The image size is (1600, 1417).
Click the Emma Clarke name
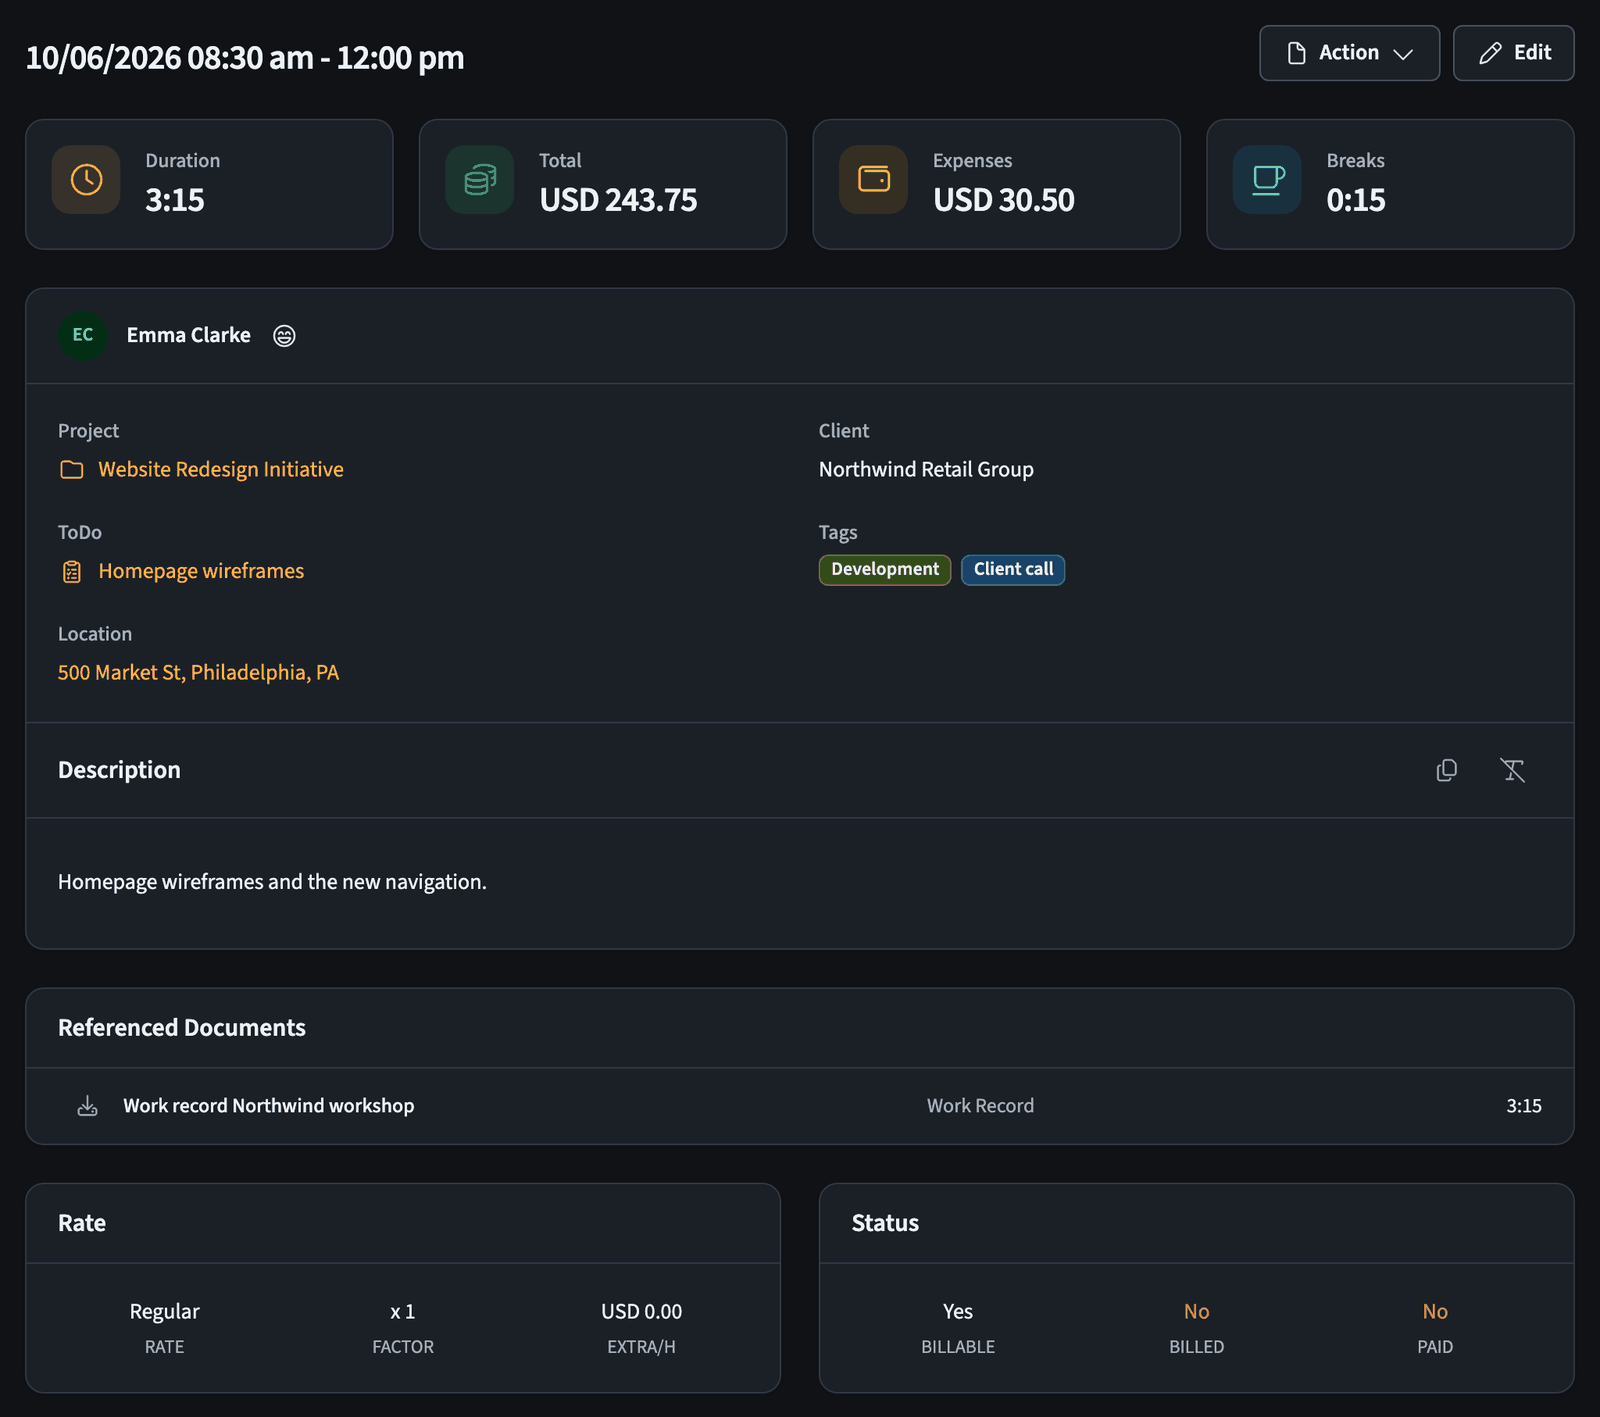(x=188, y=335)
